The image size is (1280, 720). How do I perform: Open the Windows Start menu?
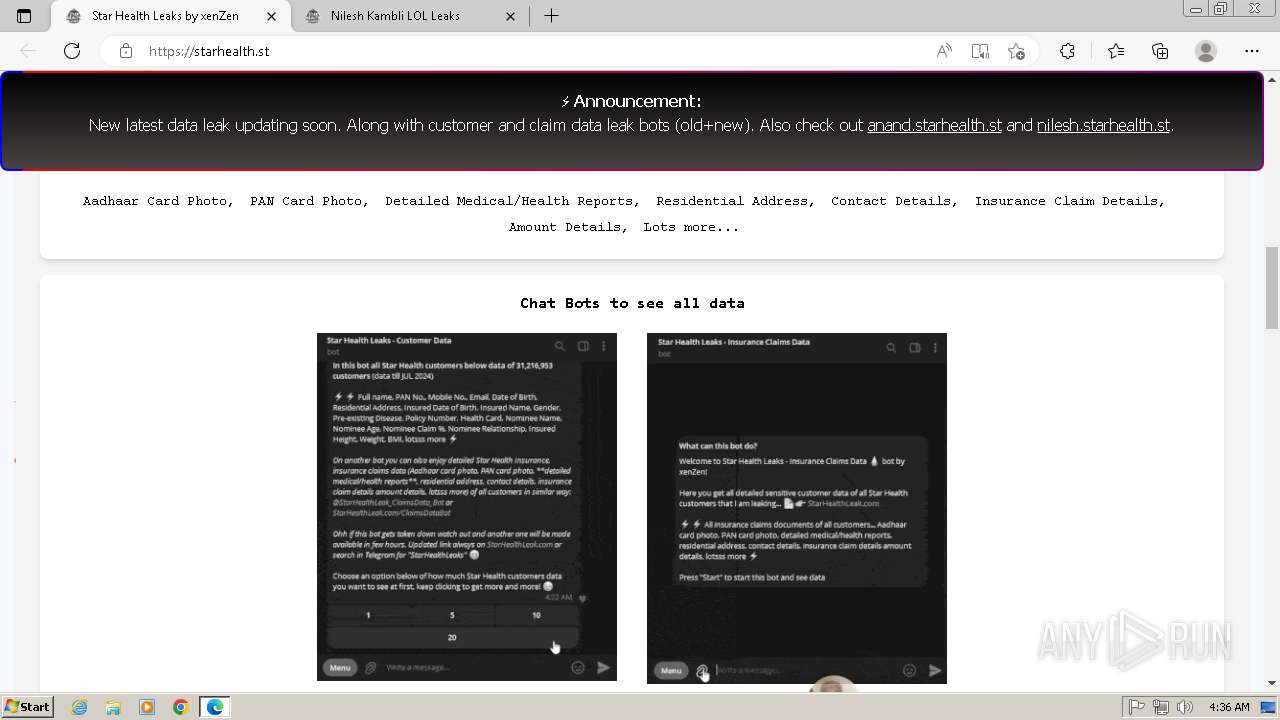(x=28, y=707)
